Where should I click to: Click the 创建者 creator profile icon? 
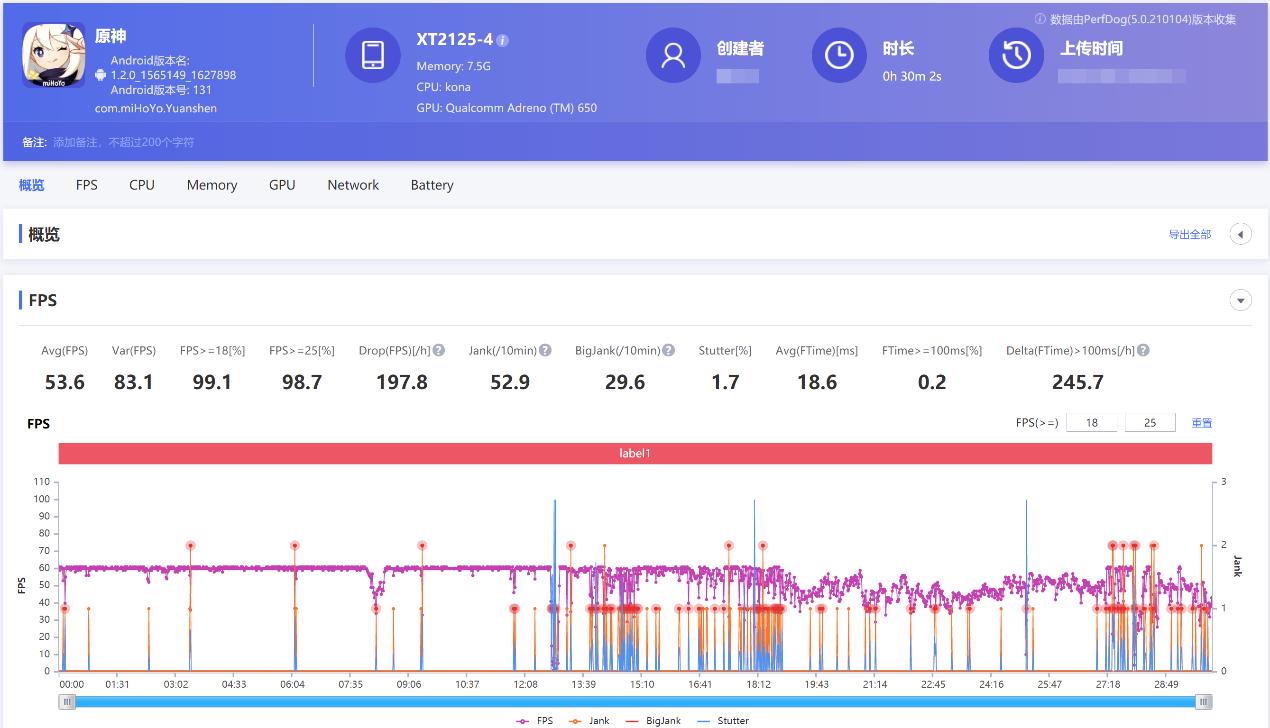click(673, 56)
